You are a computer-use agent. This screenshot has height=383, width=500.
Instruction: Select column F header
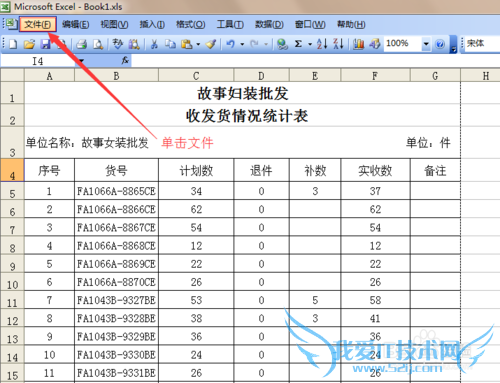(375, 76)
